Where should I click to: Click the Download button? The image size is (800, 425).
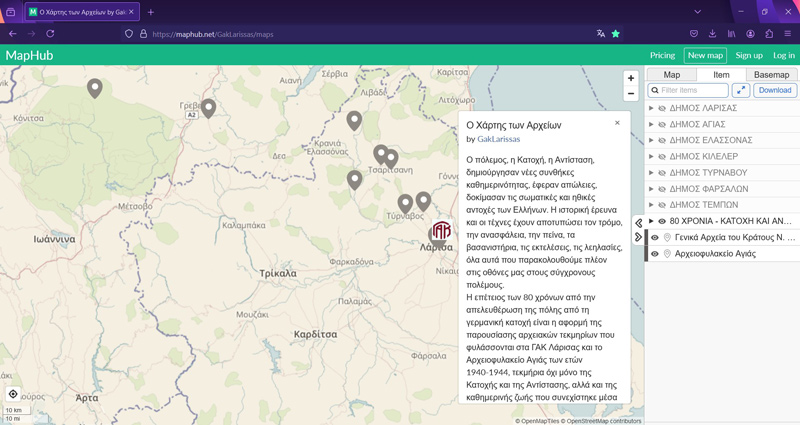click(774, 91)
